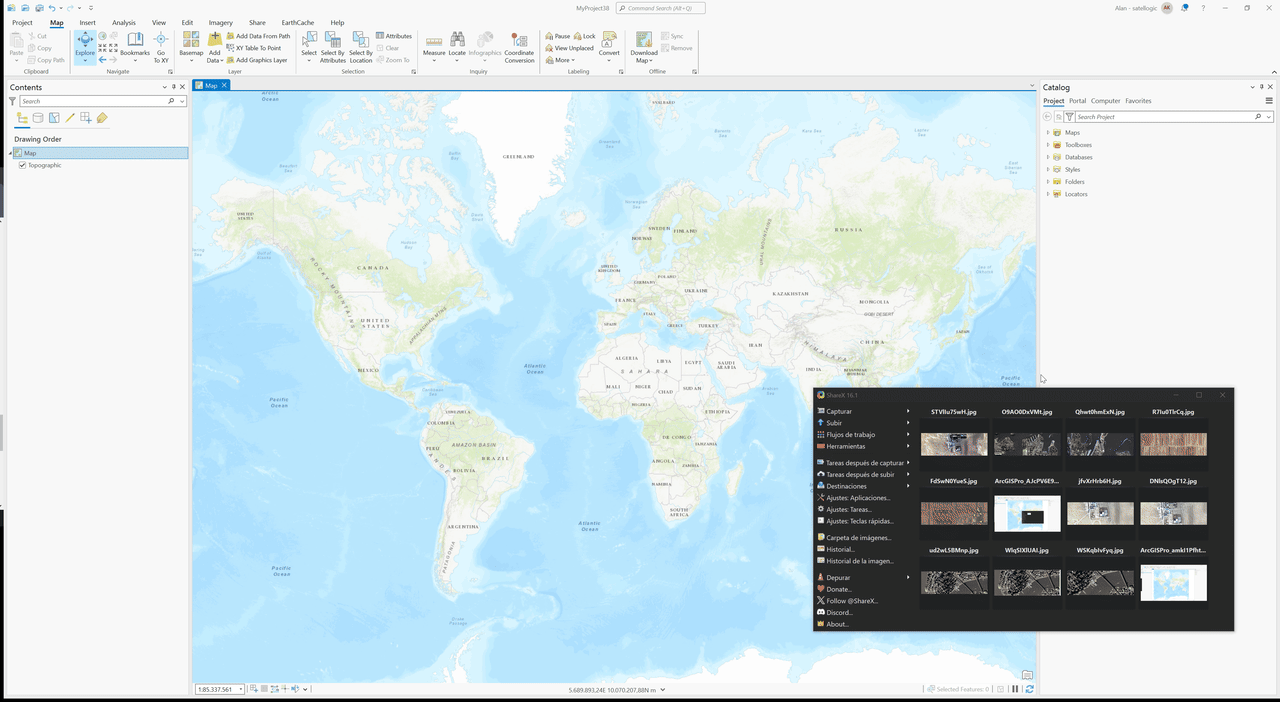Select the STVIlu75wH.jpg thumbnail in ShareX
1280x702 pixels.
pyautogui.click(x=953, y=444)
